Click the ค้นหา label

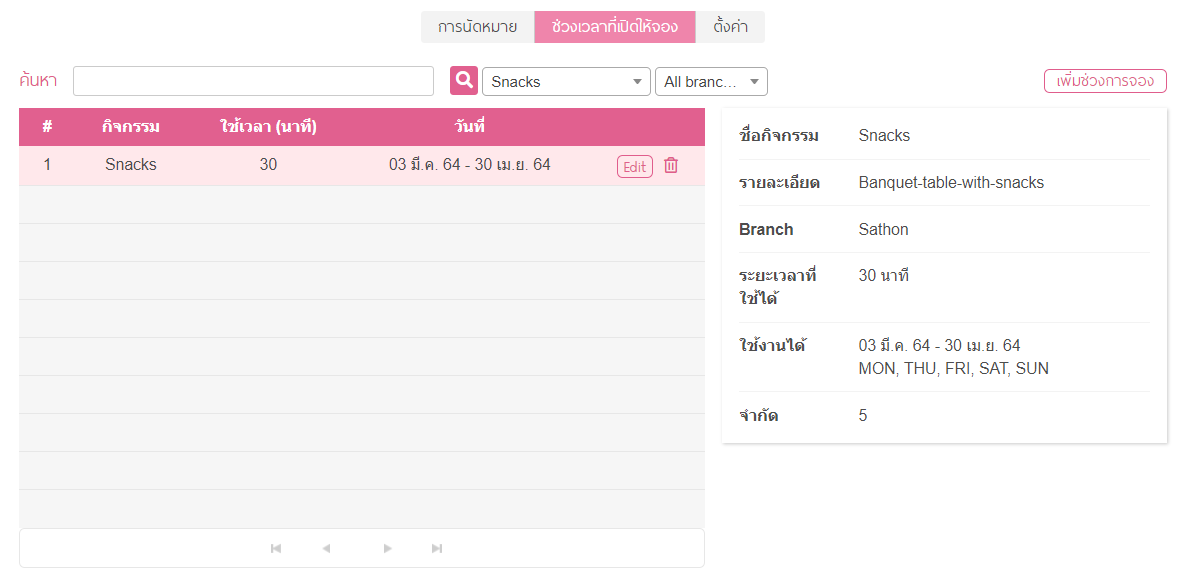[x=38, y=80]
